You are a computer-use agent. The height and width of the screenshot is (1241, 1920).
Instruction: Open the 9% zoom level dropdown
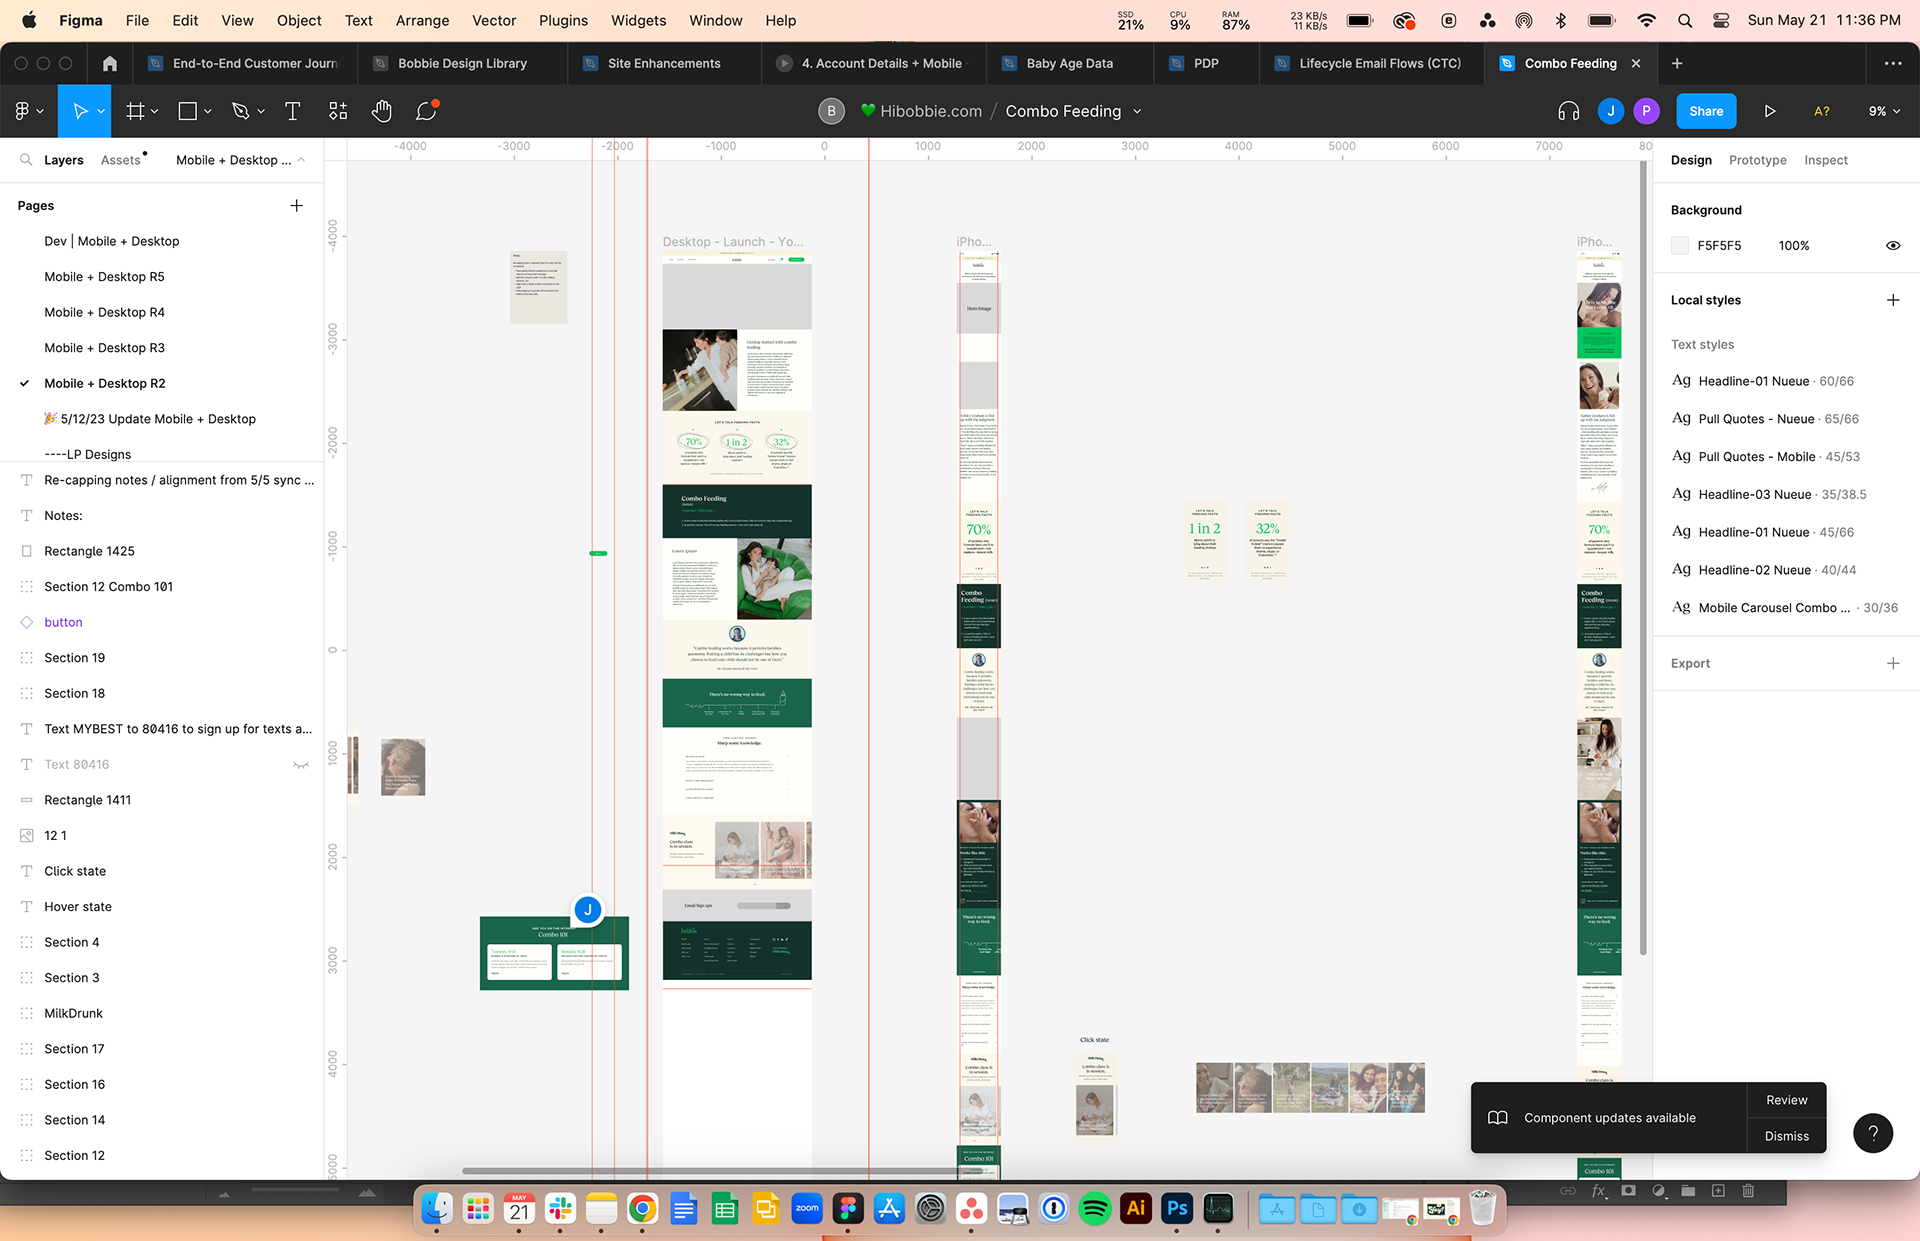(x=1884, y=111)
